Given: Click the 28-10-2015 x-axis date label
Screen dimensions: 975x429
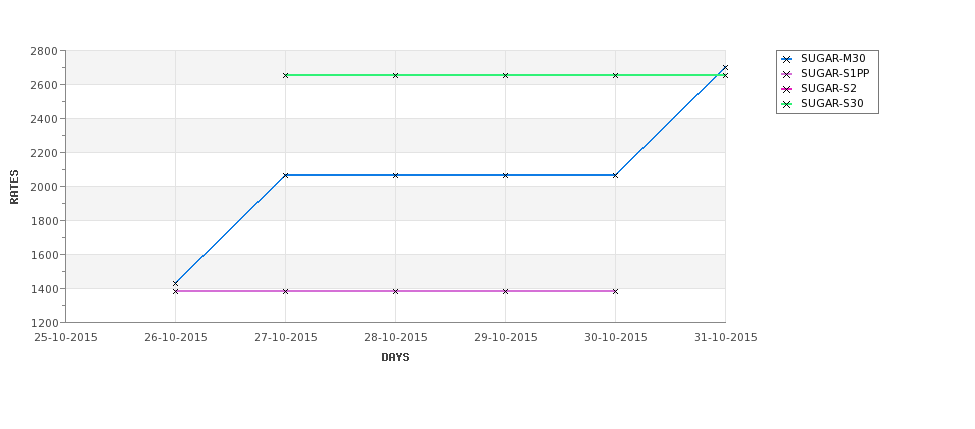Looking at the screenshot, I should tap(395, 338).
